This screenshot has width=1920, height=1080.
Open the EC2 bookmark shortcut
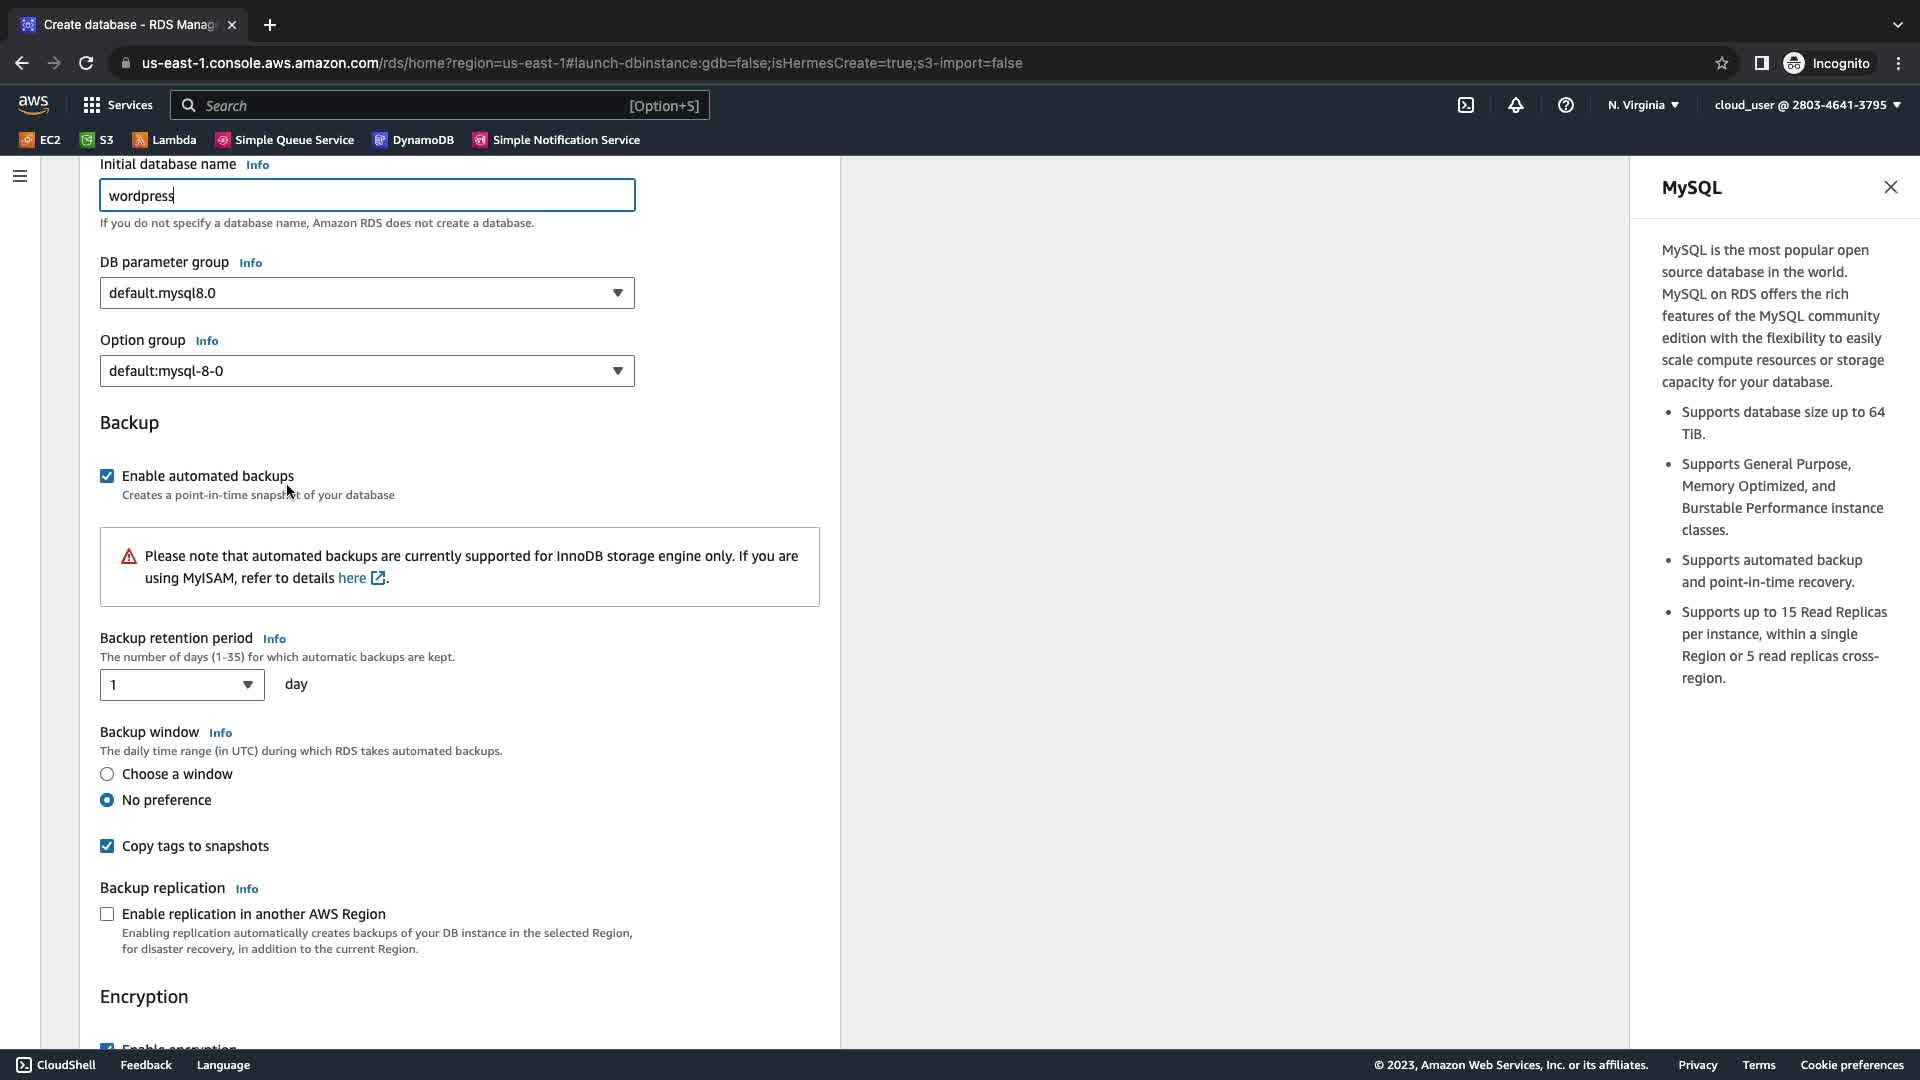coord(40,140)
